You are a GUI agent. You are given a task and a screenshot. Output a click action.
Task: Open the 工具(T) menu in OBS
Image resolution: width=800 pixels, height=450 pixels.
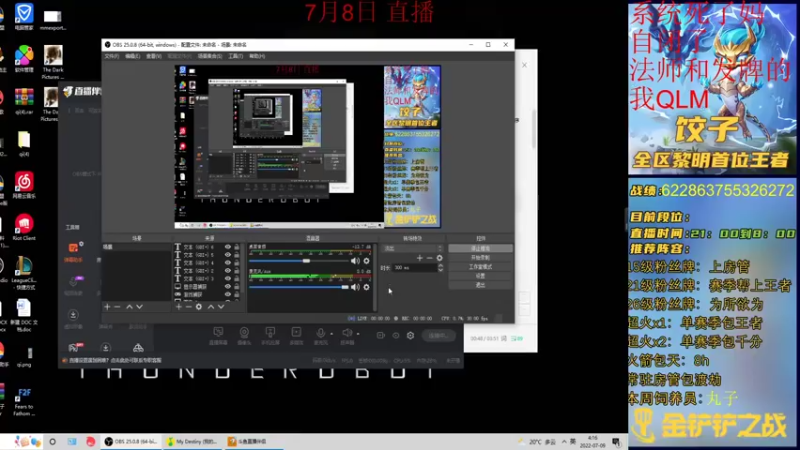(x=236, y=56)
